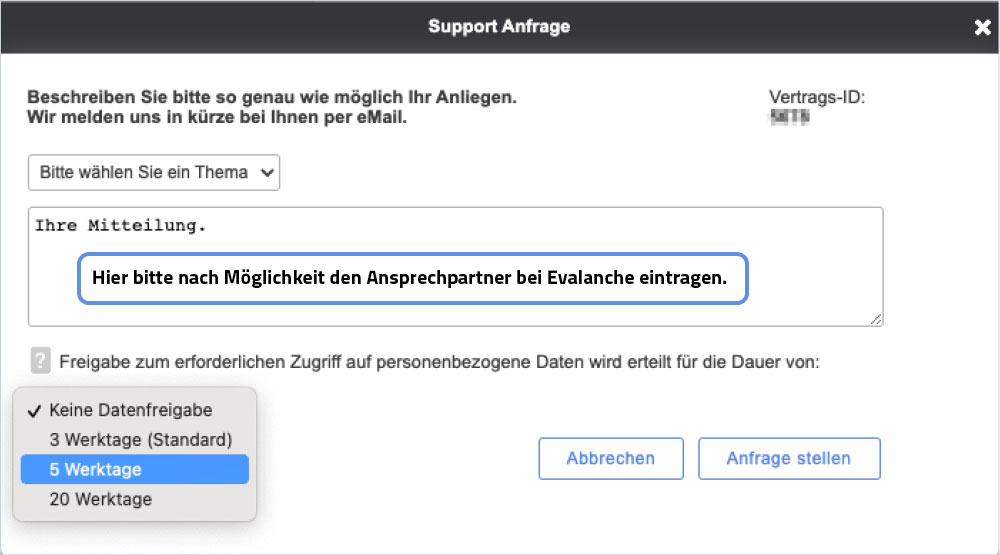The width and height of the screenshot is (1000, 555).
Task: Pick the '5 Werktage' option
Action: tap(135, 469)
